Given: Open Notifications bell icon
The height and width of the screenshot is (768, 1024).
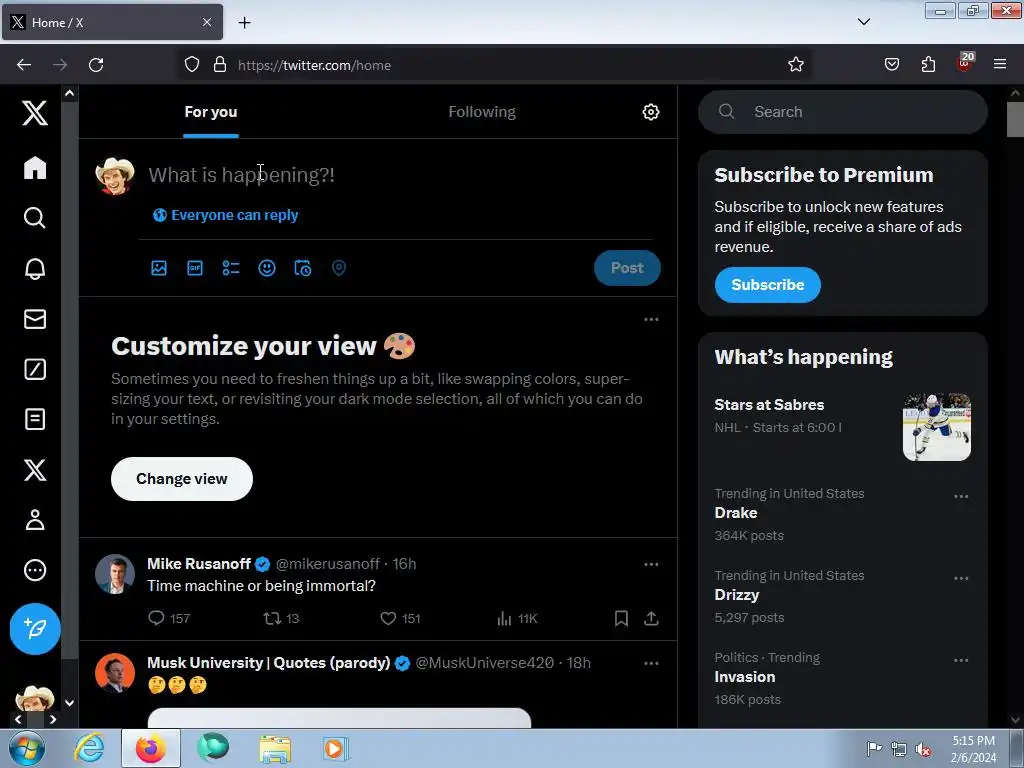Looking at the screenshot, I should click(35, 268).
